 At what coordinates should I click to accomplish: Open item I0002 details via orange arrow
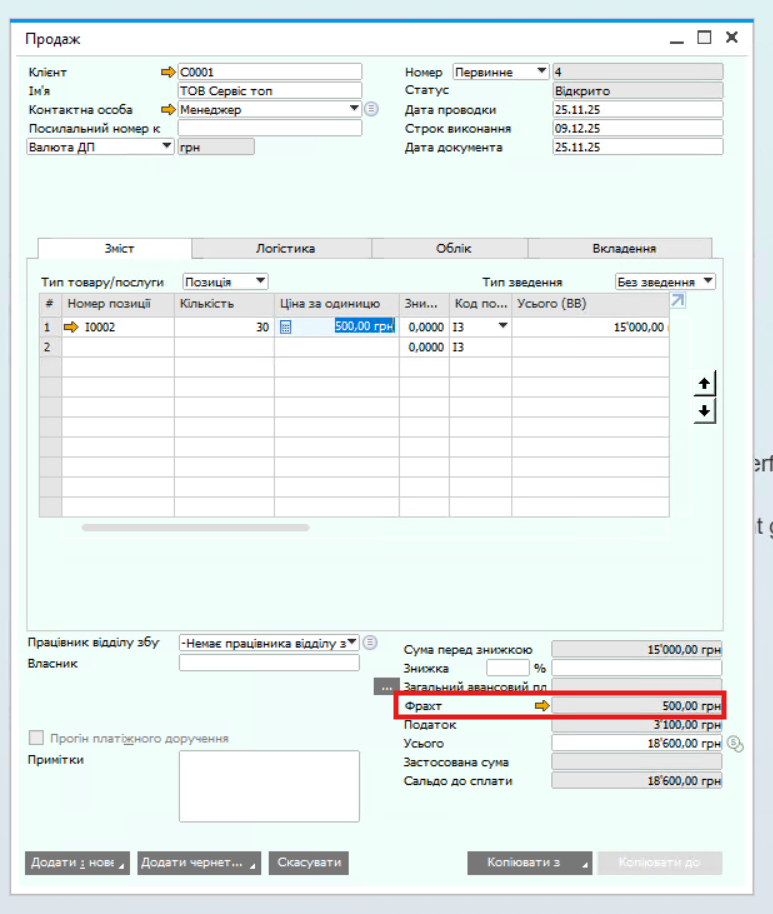click(71, 326)
